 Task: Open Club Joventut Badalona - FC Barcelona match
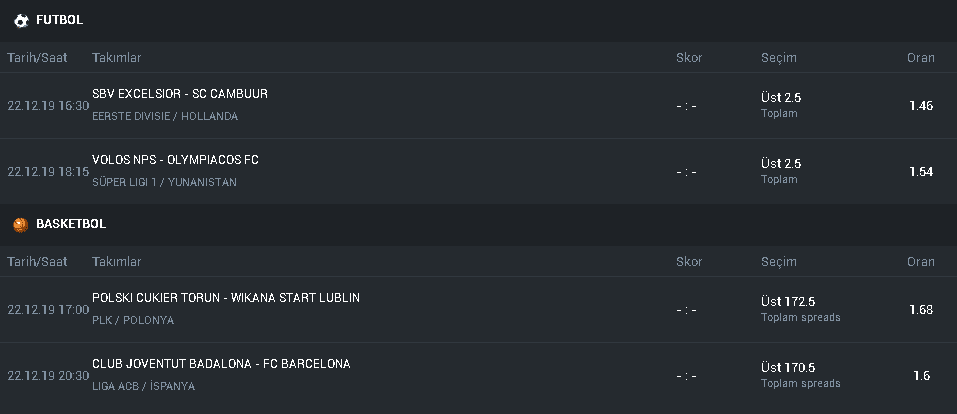(221, 364)
